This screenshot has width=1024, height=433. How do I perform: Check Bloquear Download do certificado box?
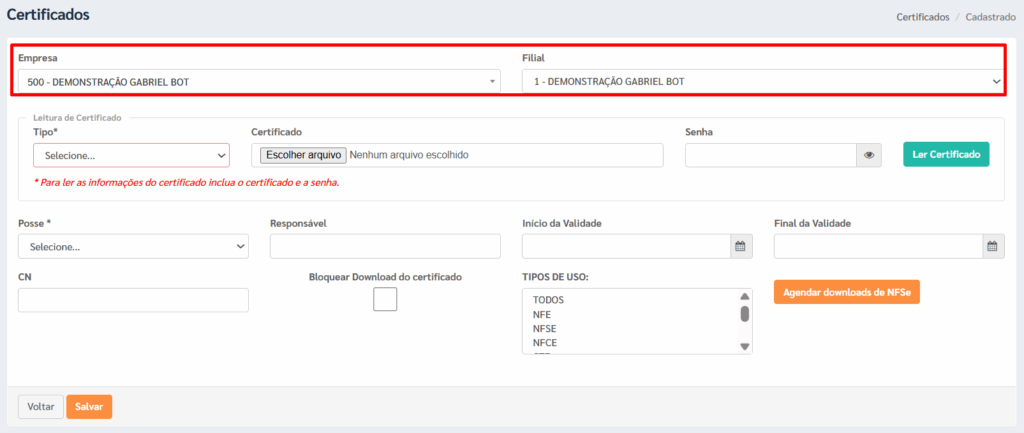tap(385, 299)
